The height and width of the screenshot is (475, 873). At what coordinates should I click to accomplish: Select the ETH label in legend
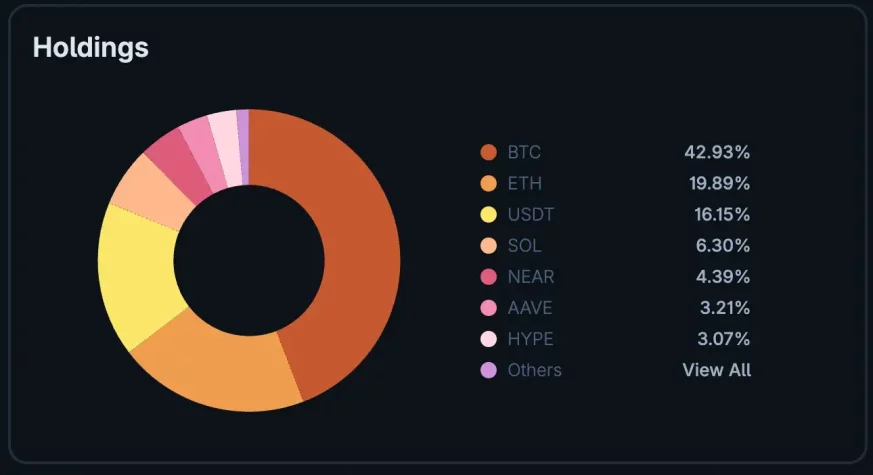click(x=523, y=184)
